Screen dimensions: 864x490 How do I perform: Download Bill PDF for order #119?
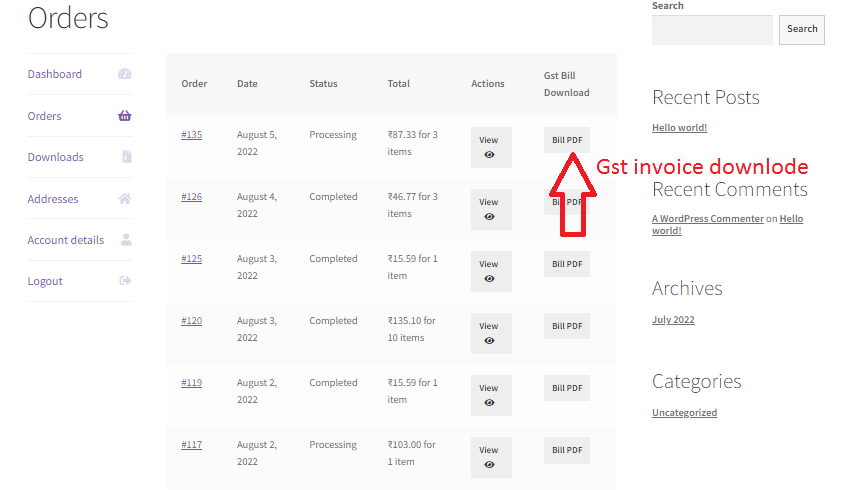tap(567, 388)
